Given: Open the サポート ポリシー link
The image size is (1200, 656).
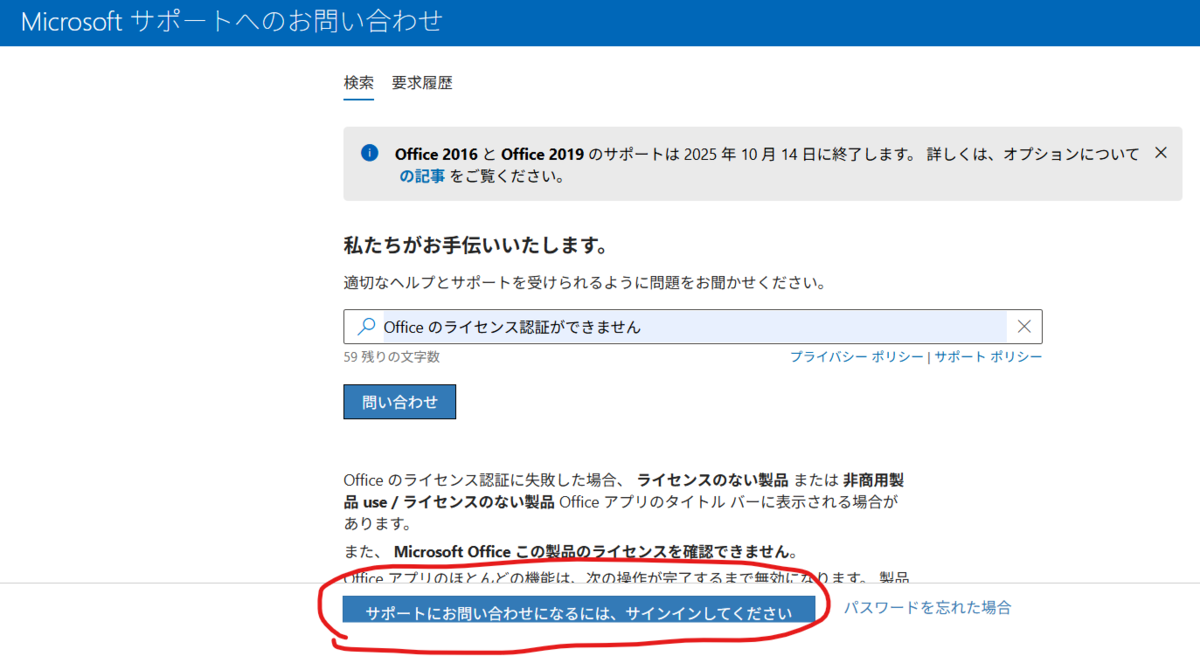Looking at the screenshot, I should [x=988, y=357].
